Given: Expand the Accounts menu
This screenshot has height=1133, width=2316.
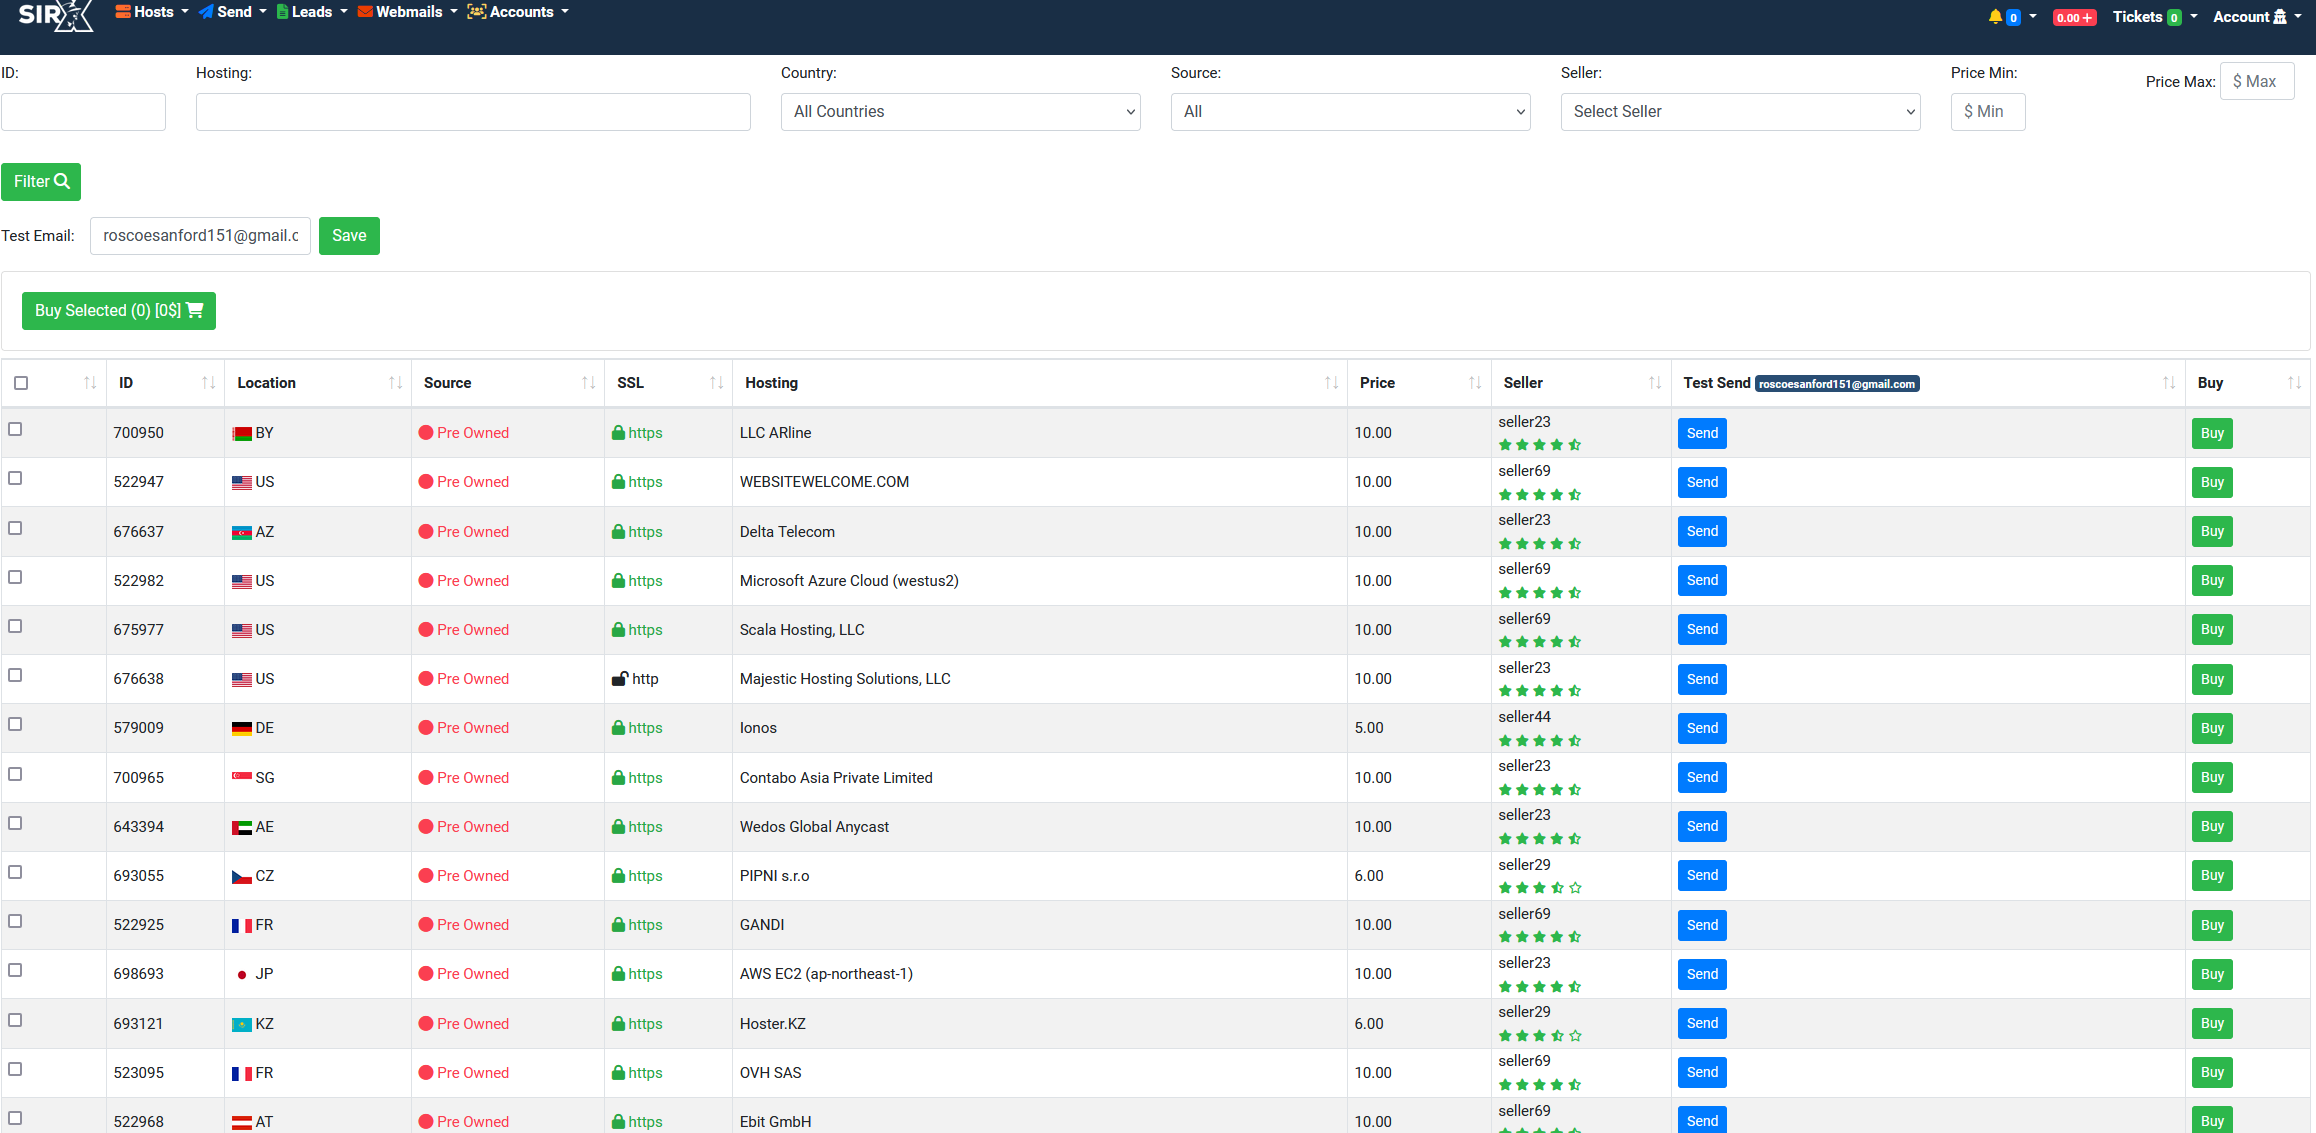Looking at the screenshot, I should point(517,12).
